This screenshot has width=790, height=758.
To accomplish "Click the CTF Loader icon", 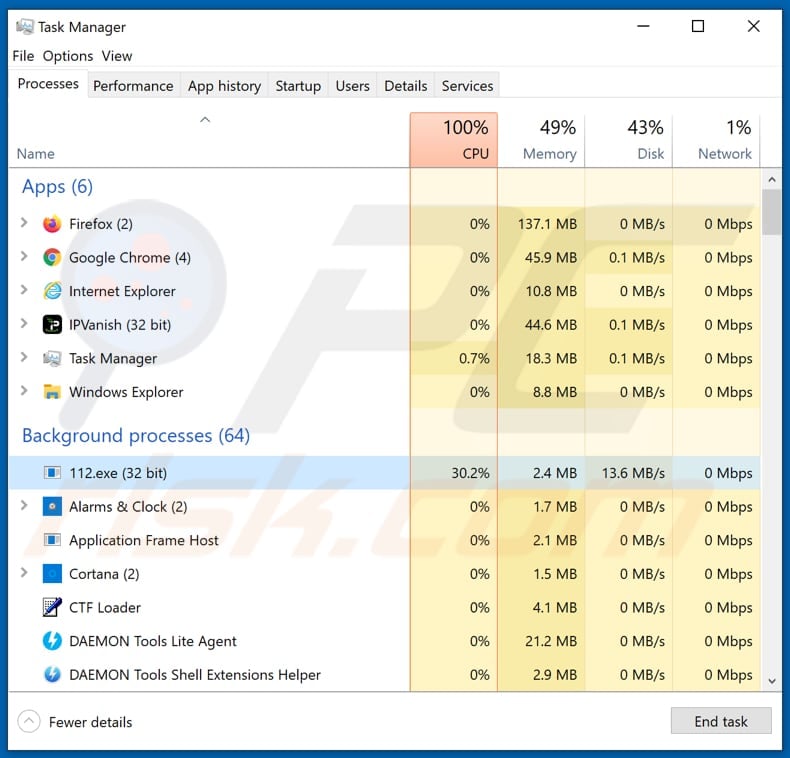I will point(52,607).
